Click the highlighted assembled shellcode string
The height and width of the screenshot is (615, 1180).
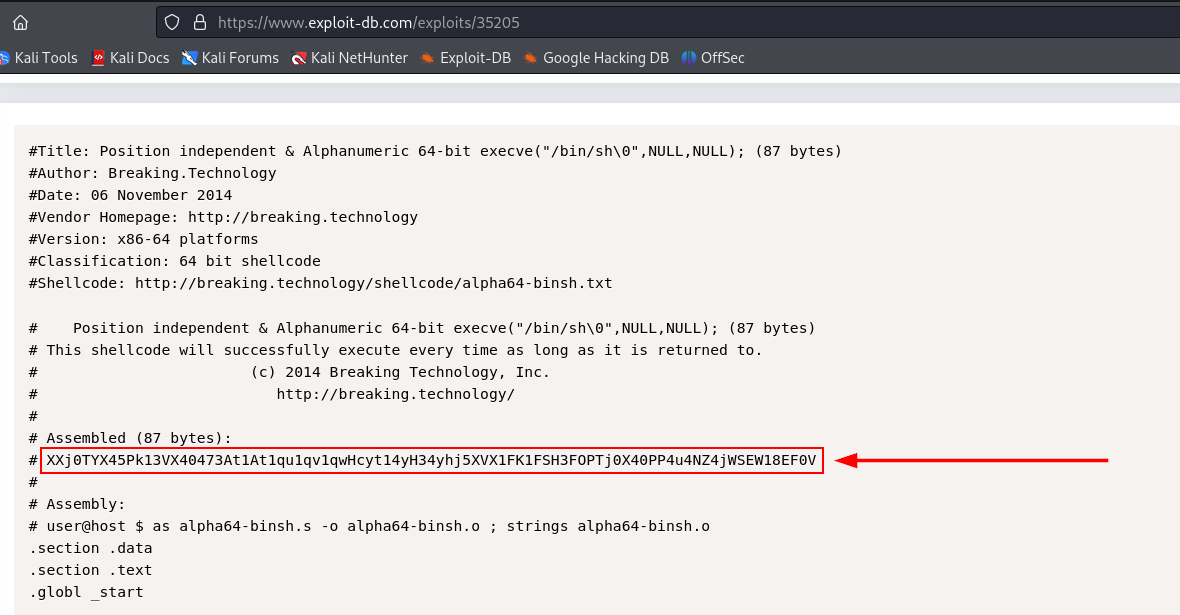tap(432, 460)
